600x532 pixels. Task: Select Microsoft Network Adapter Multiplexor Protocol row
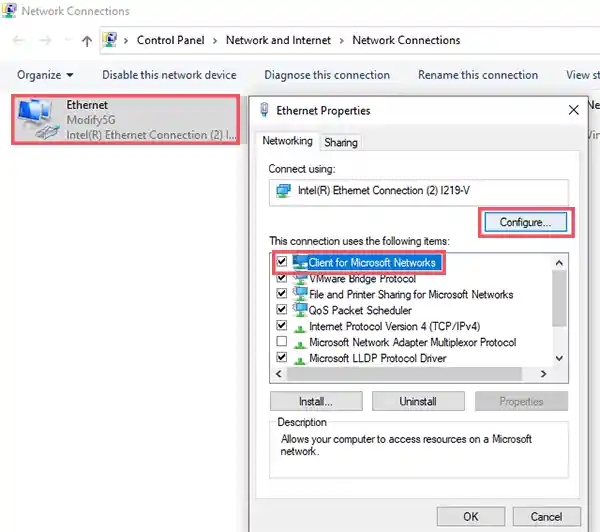click(412, 342)
